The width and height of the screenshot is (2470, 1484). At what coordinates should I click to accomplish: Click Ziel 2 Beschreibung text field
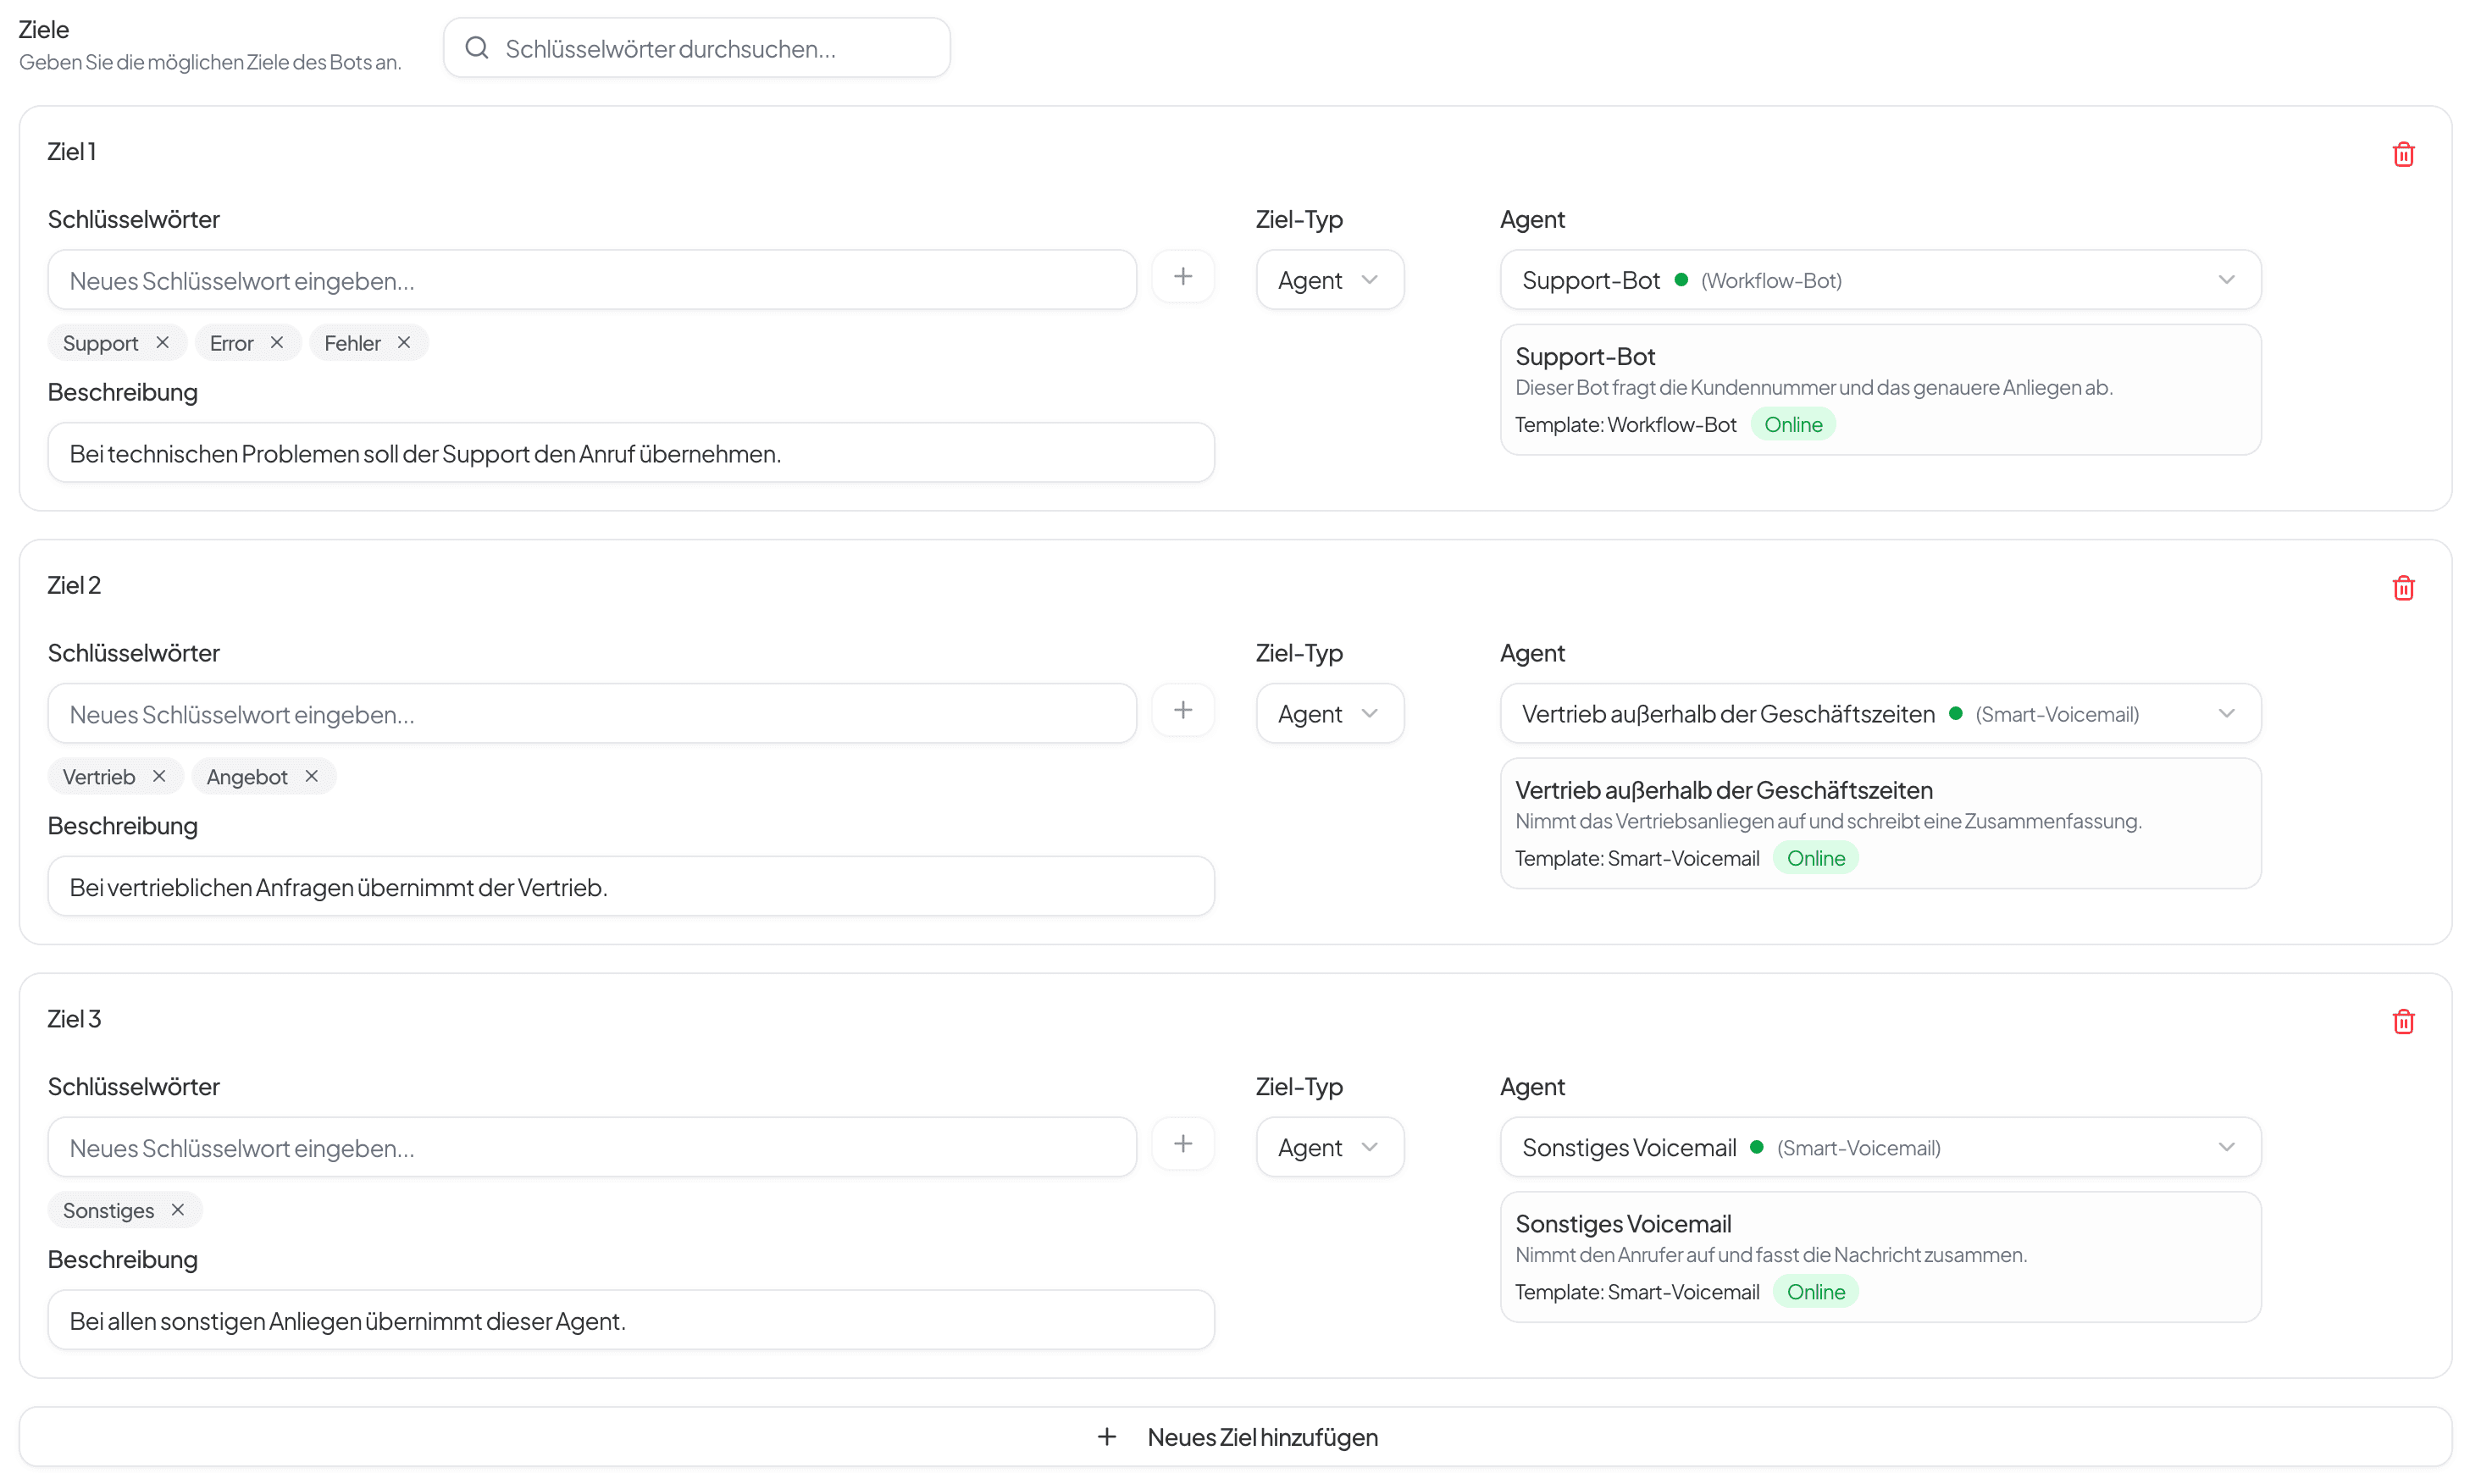point(630,887)
